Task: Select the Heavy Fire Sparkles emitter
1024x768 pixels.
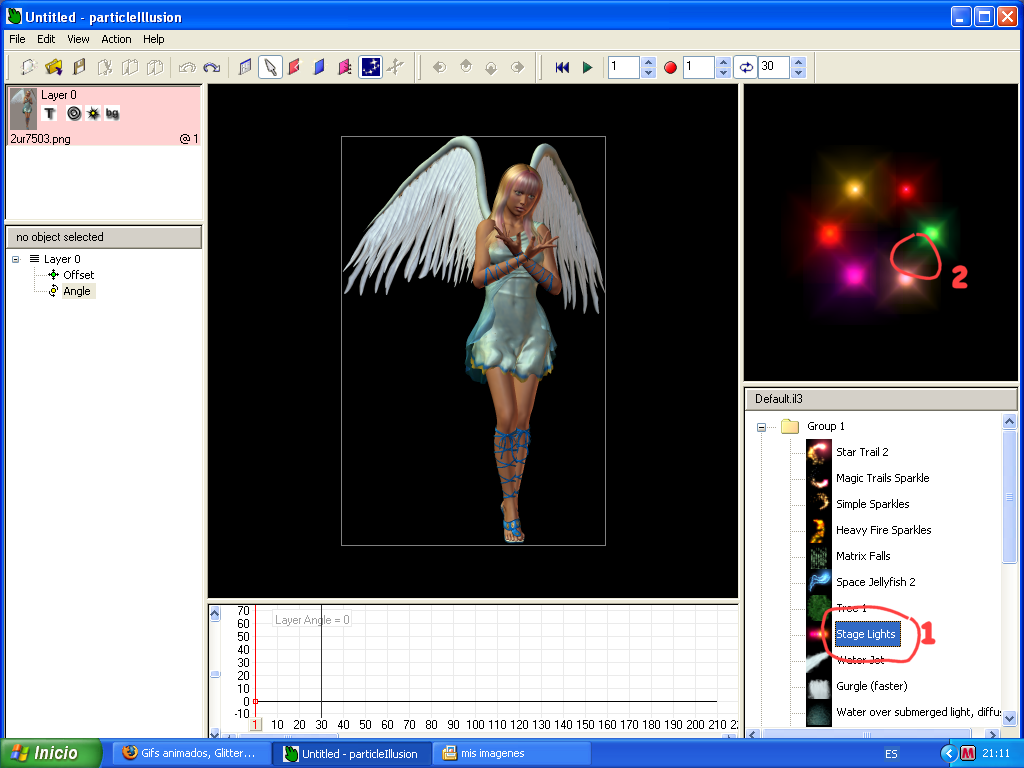Action: pyautogui.click(x=884, y=530)
